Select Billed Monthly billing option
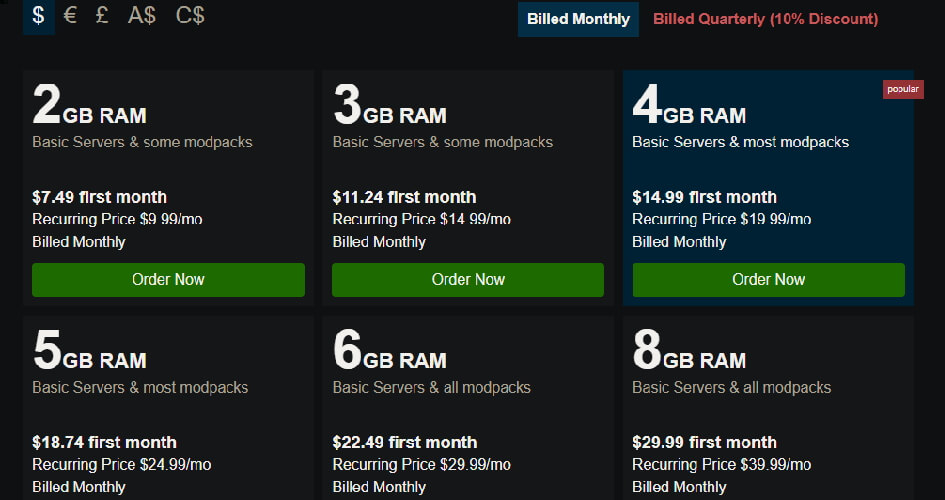Screen dimensions: 945x500 click(578, 19)
